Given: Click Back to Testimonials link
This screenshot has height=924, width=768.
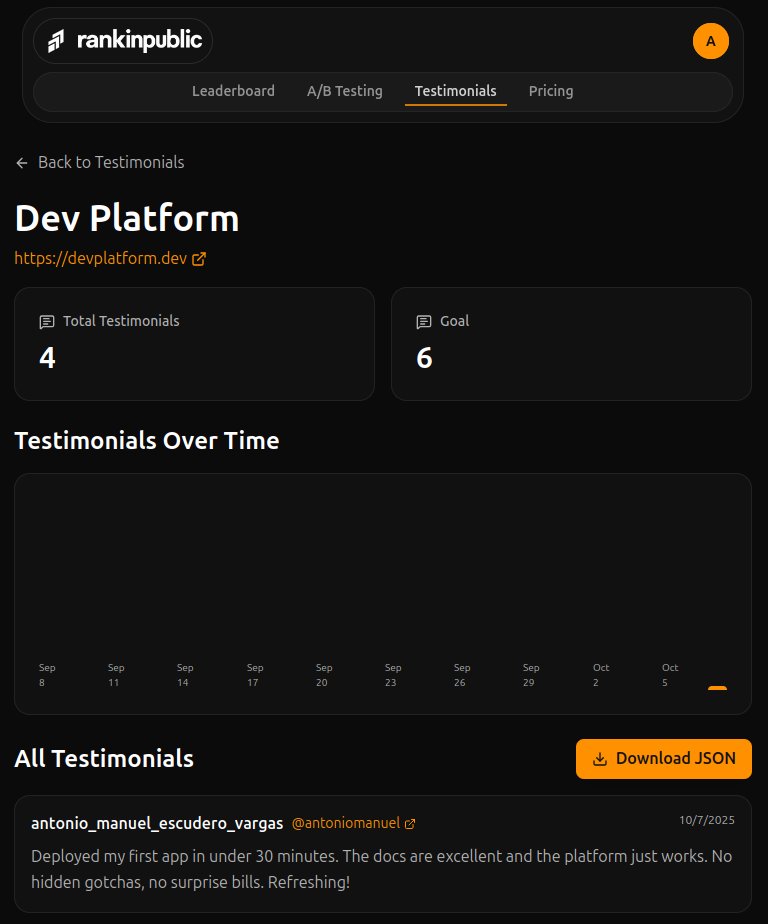Looking at the screenshot, I should [100, 163].
